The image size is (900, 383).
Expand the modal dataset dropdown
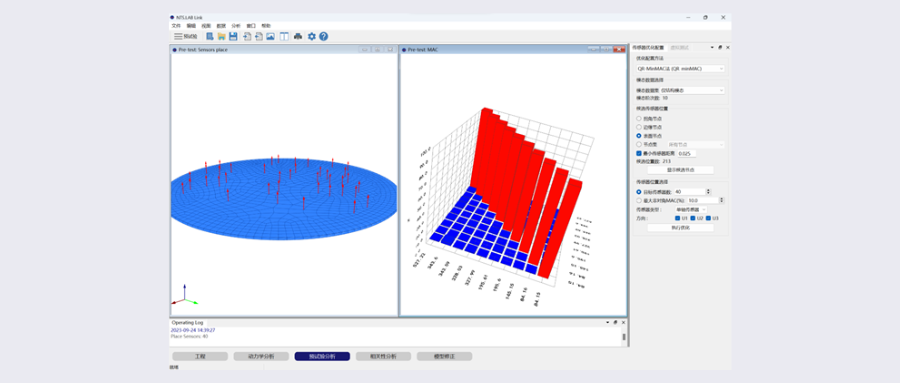[692, 90]
